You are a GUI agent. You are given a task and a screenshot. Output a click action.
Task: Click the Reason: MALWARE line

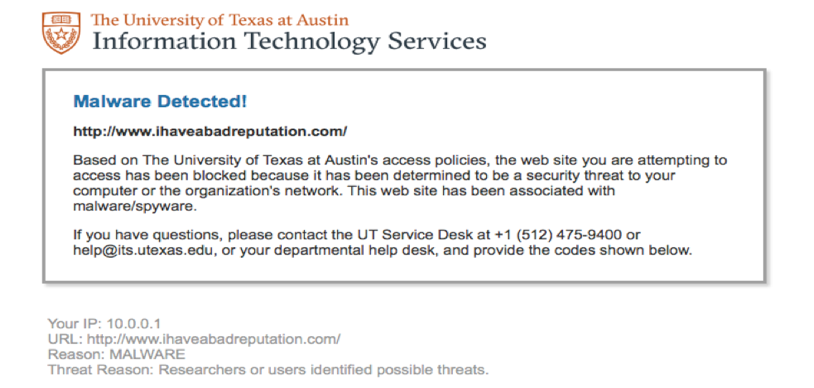pyautogui.click(x=116, y=355)
